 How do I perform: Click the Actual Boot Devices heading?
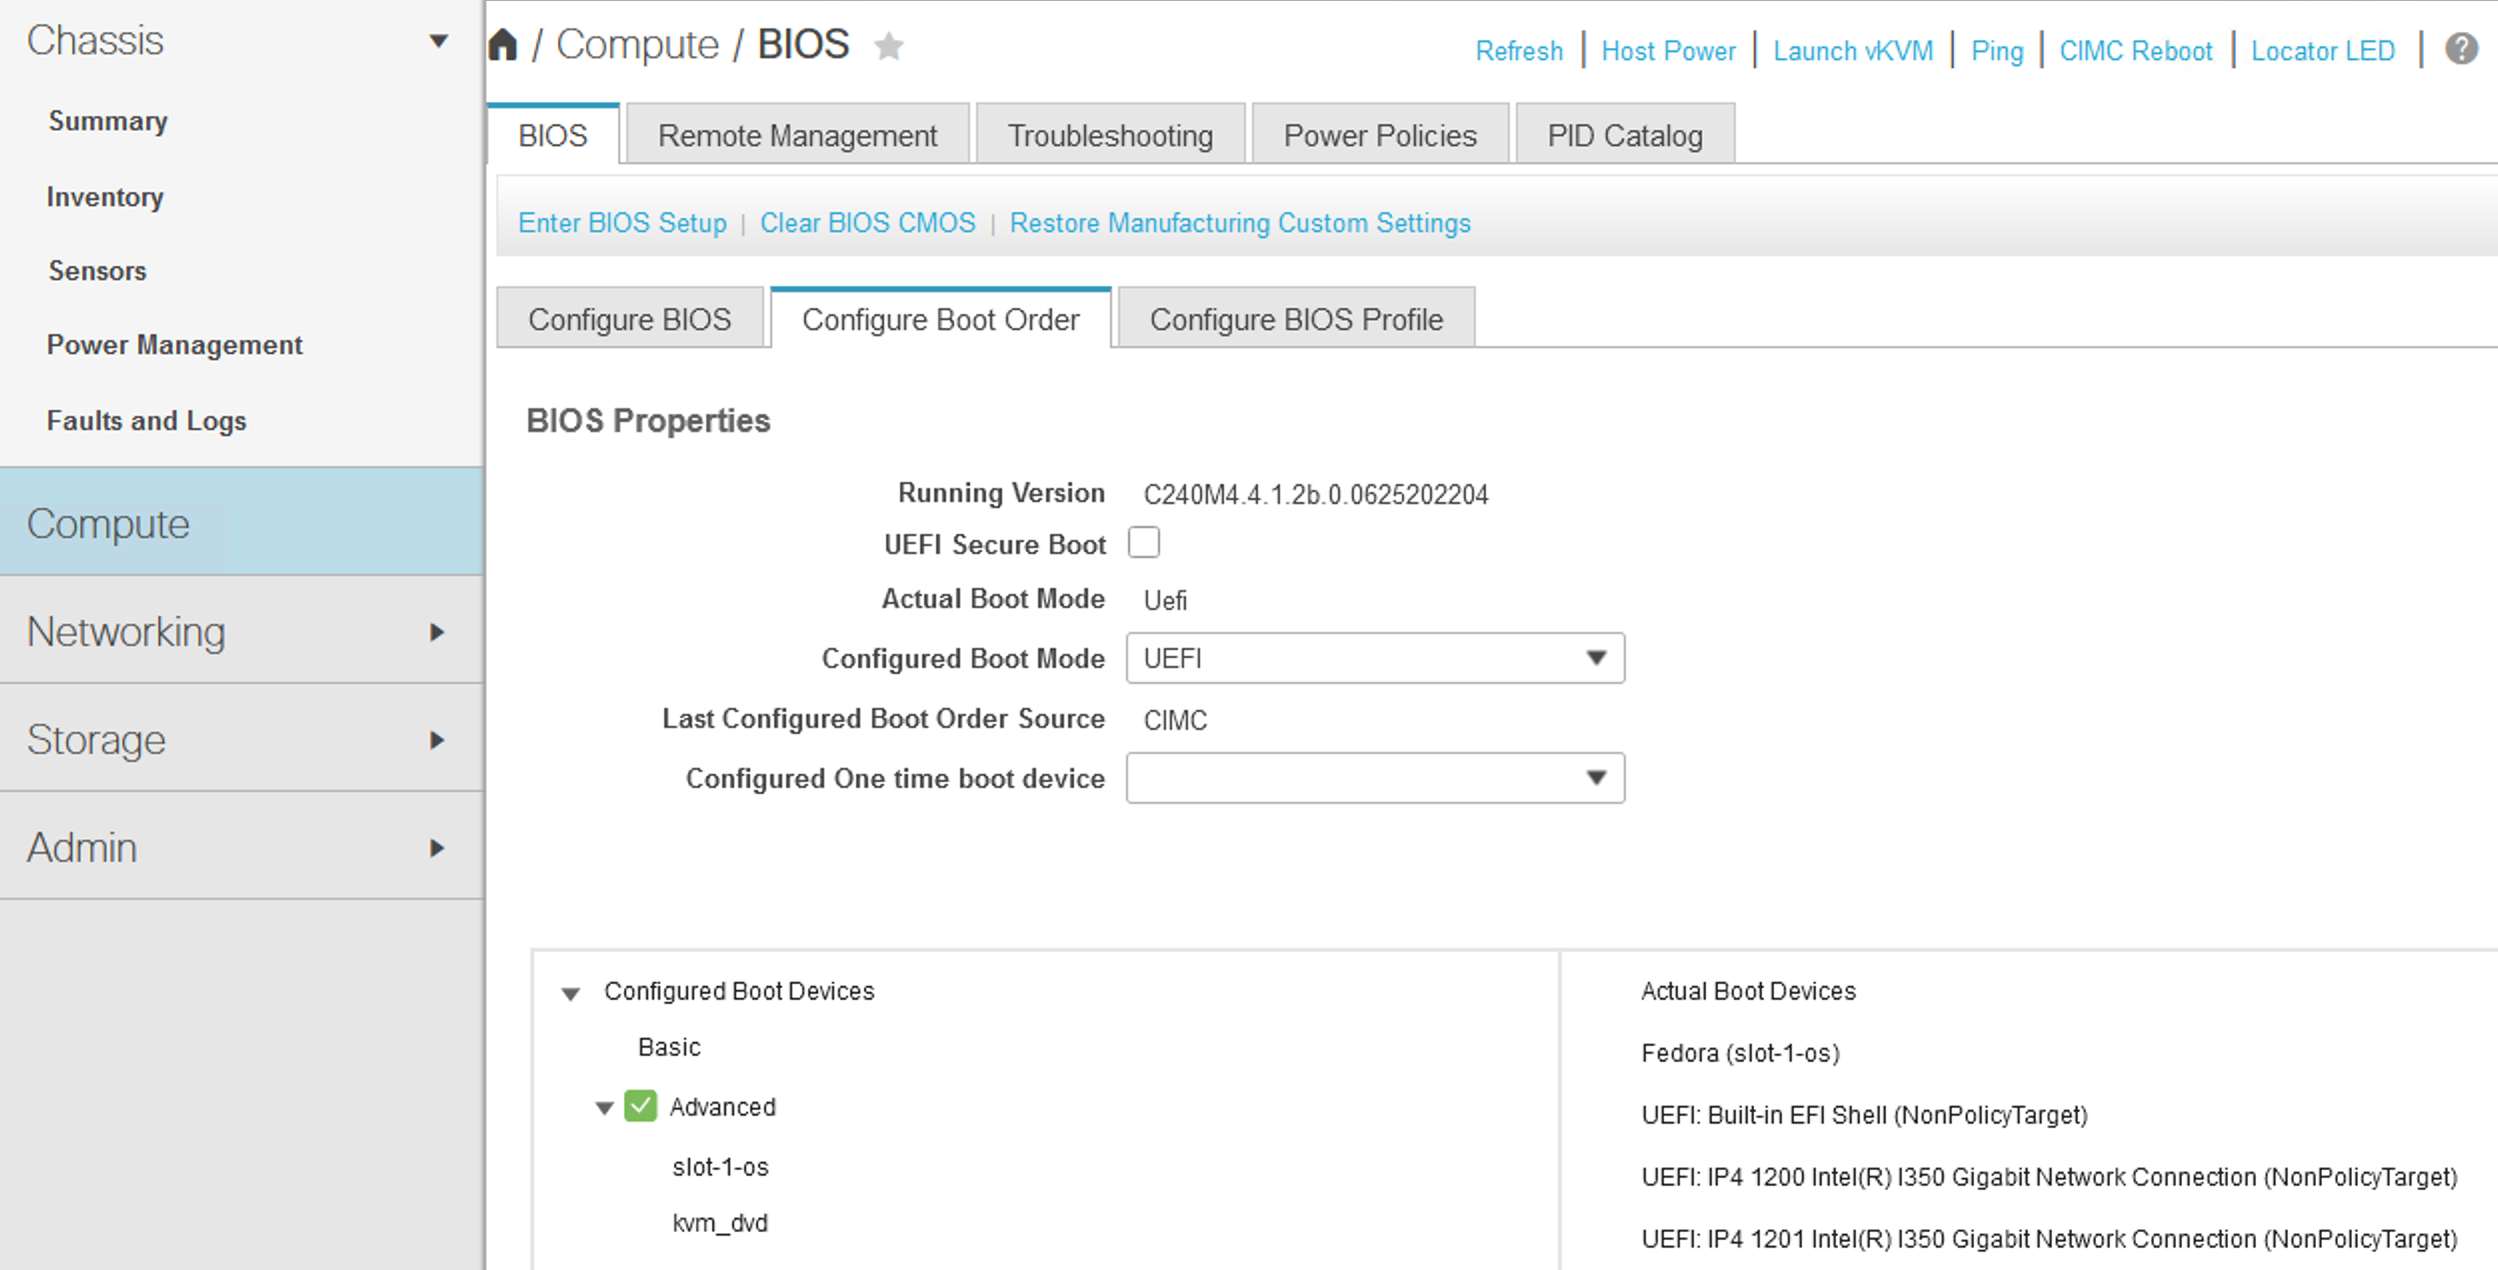[1748, 991]
